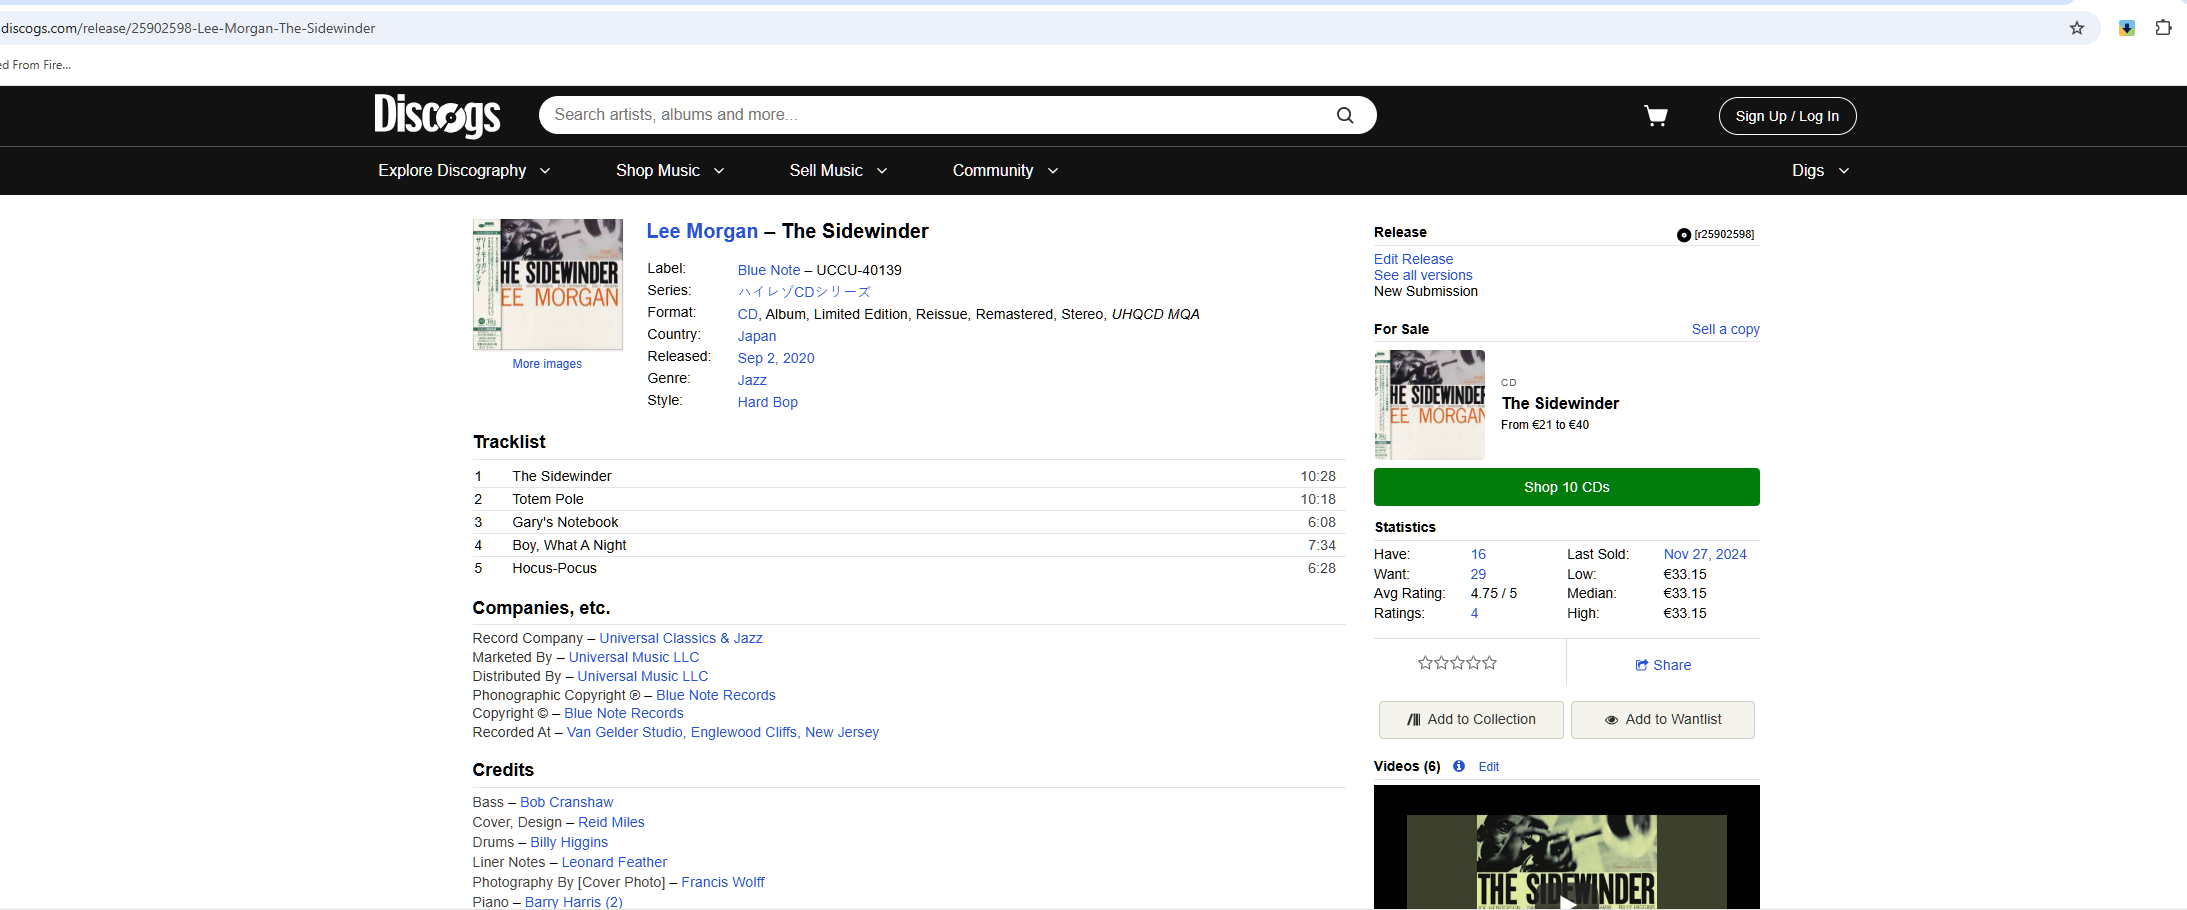Expand the Sell Music menu
Viewport: 2187px width, 910px height.
click(838, 171)
